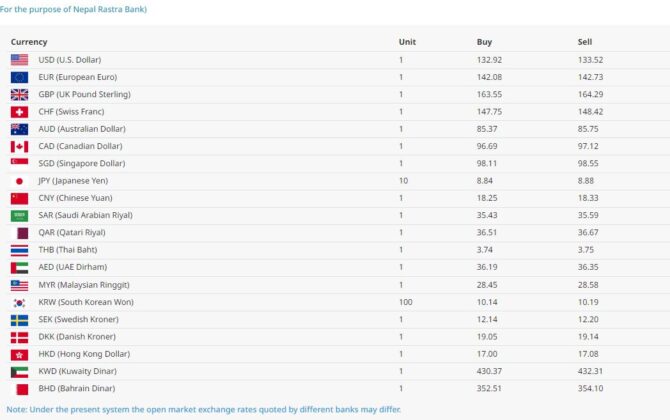The image size is (670, 420).
Task: Click the Hong Kong Dollar flag
Action: tap(19, 354)
